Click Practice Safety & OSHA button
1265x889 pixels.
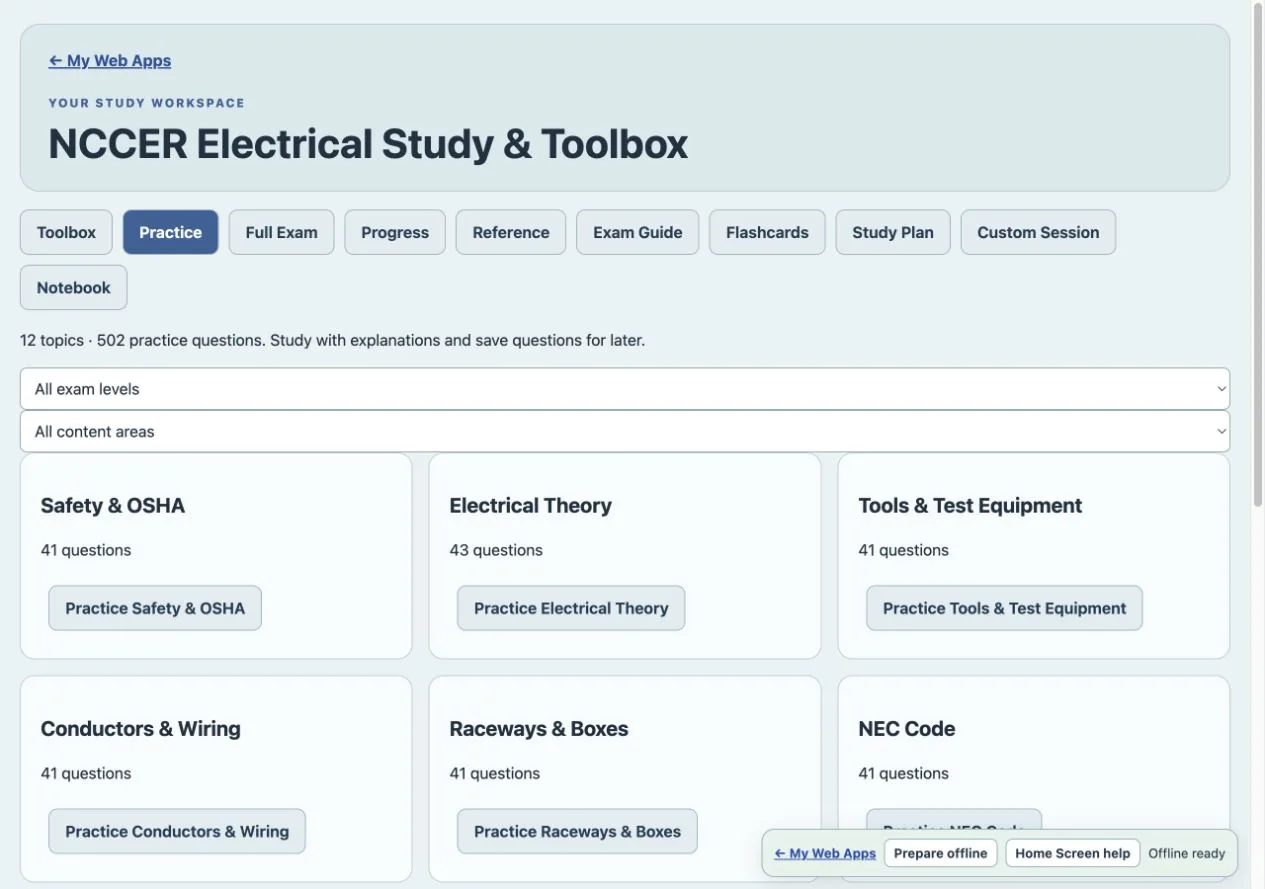(x=155, y=608)
